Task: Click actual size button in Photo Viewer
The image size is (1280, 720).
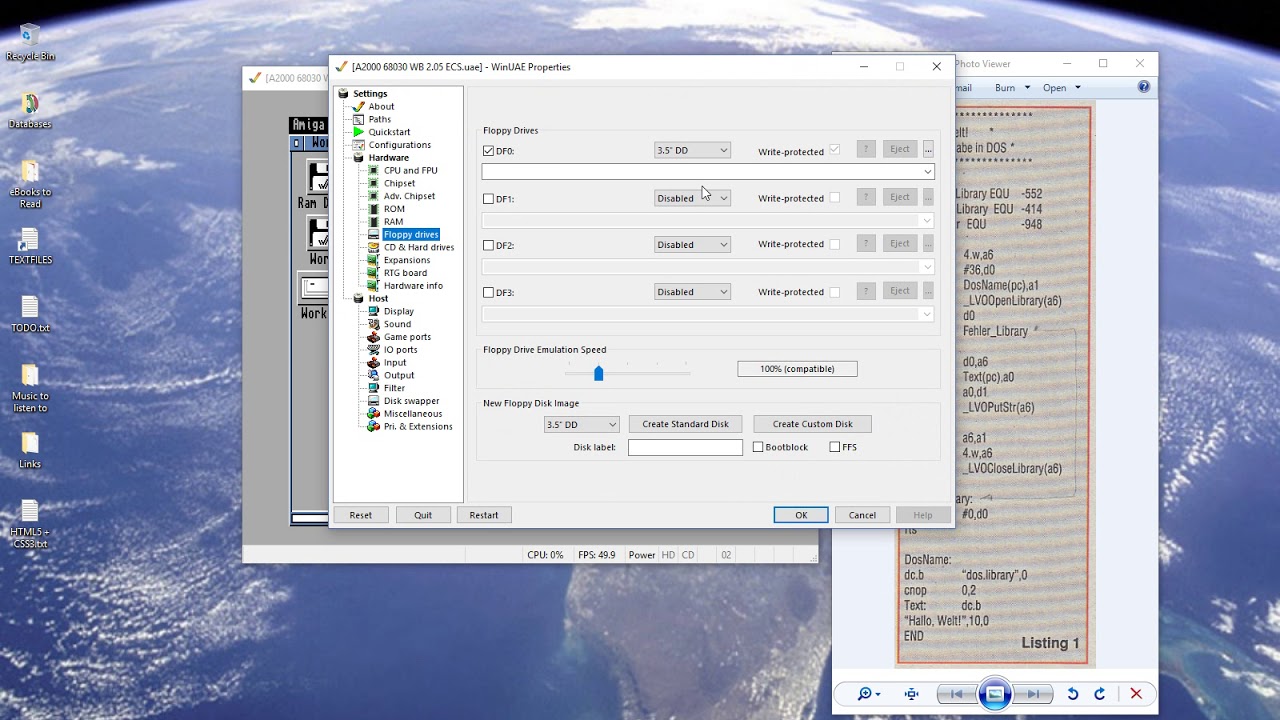Action: click(912, 694)
